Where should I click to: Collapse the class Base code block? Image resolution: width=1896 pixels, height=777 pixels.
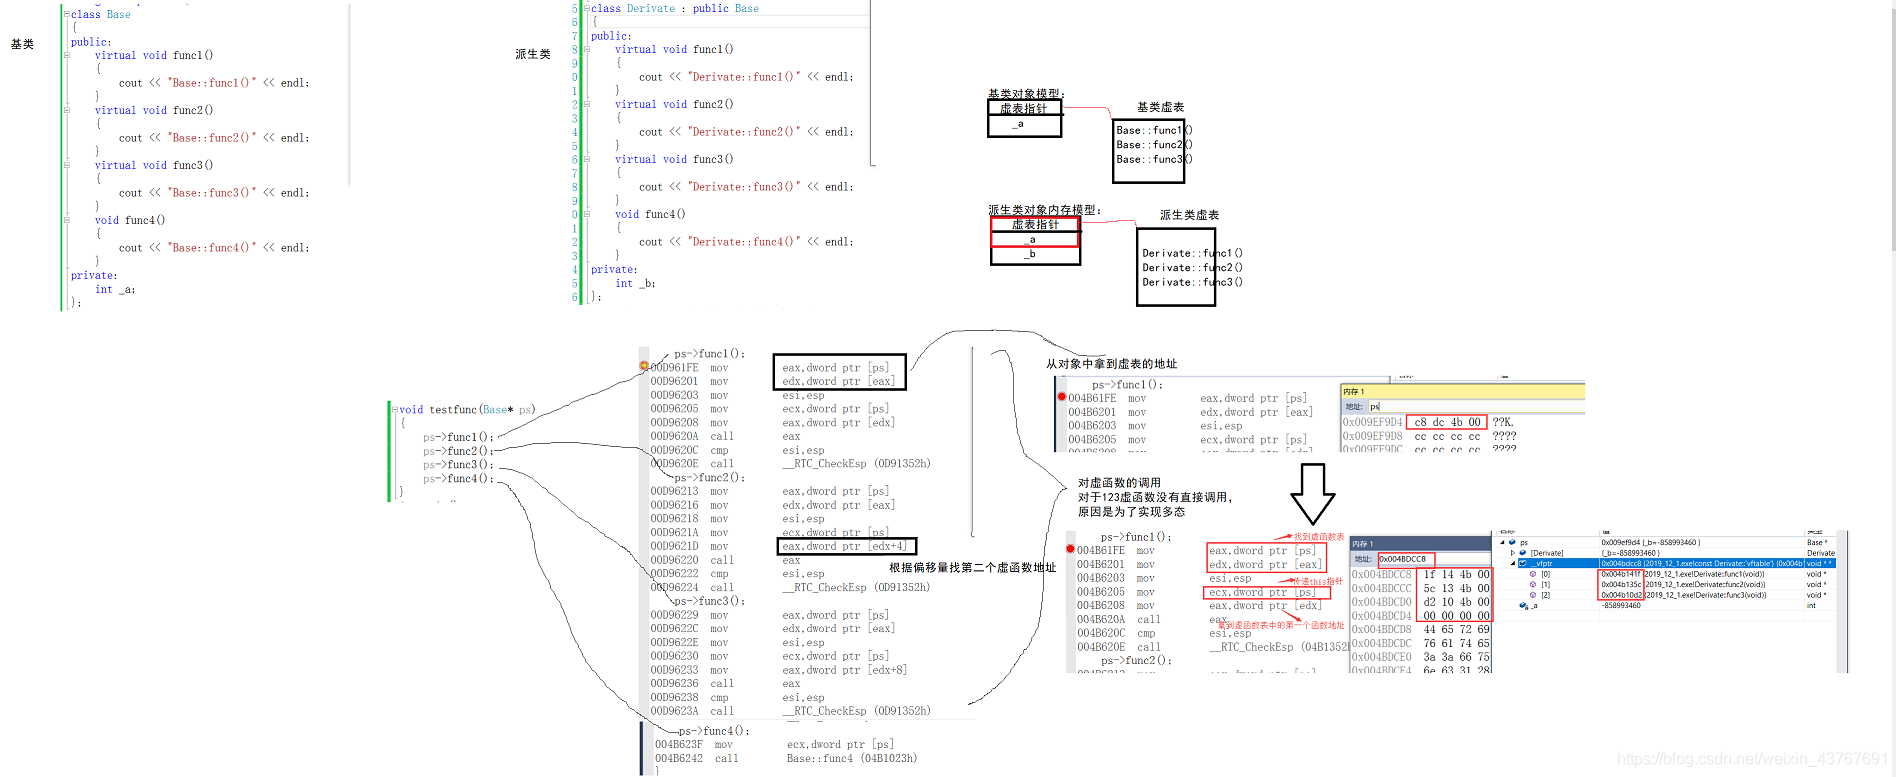pos(67,14)
